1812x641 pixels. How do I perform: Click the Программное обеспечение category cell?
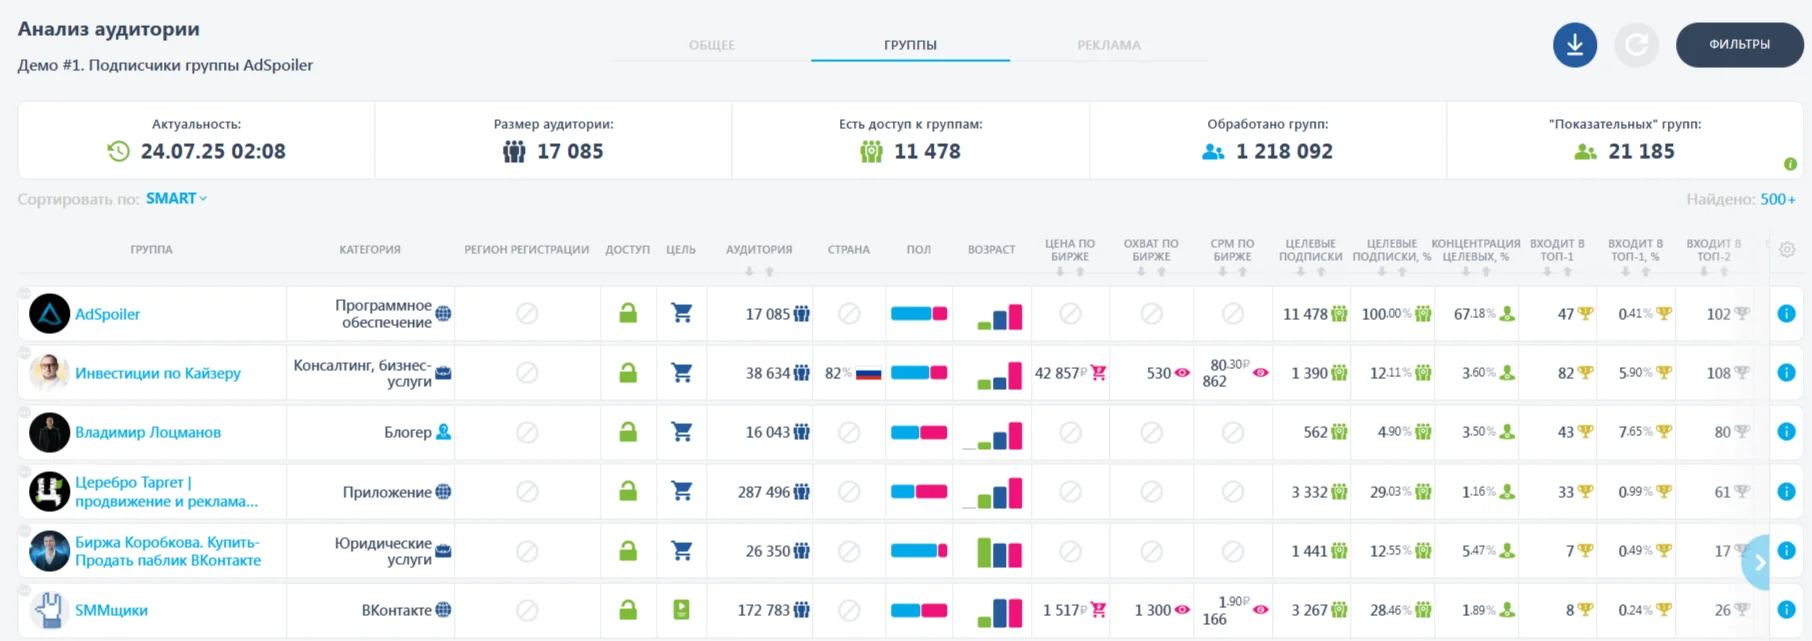click(371, 314)
